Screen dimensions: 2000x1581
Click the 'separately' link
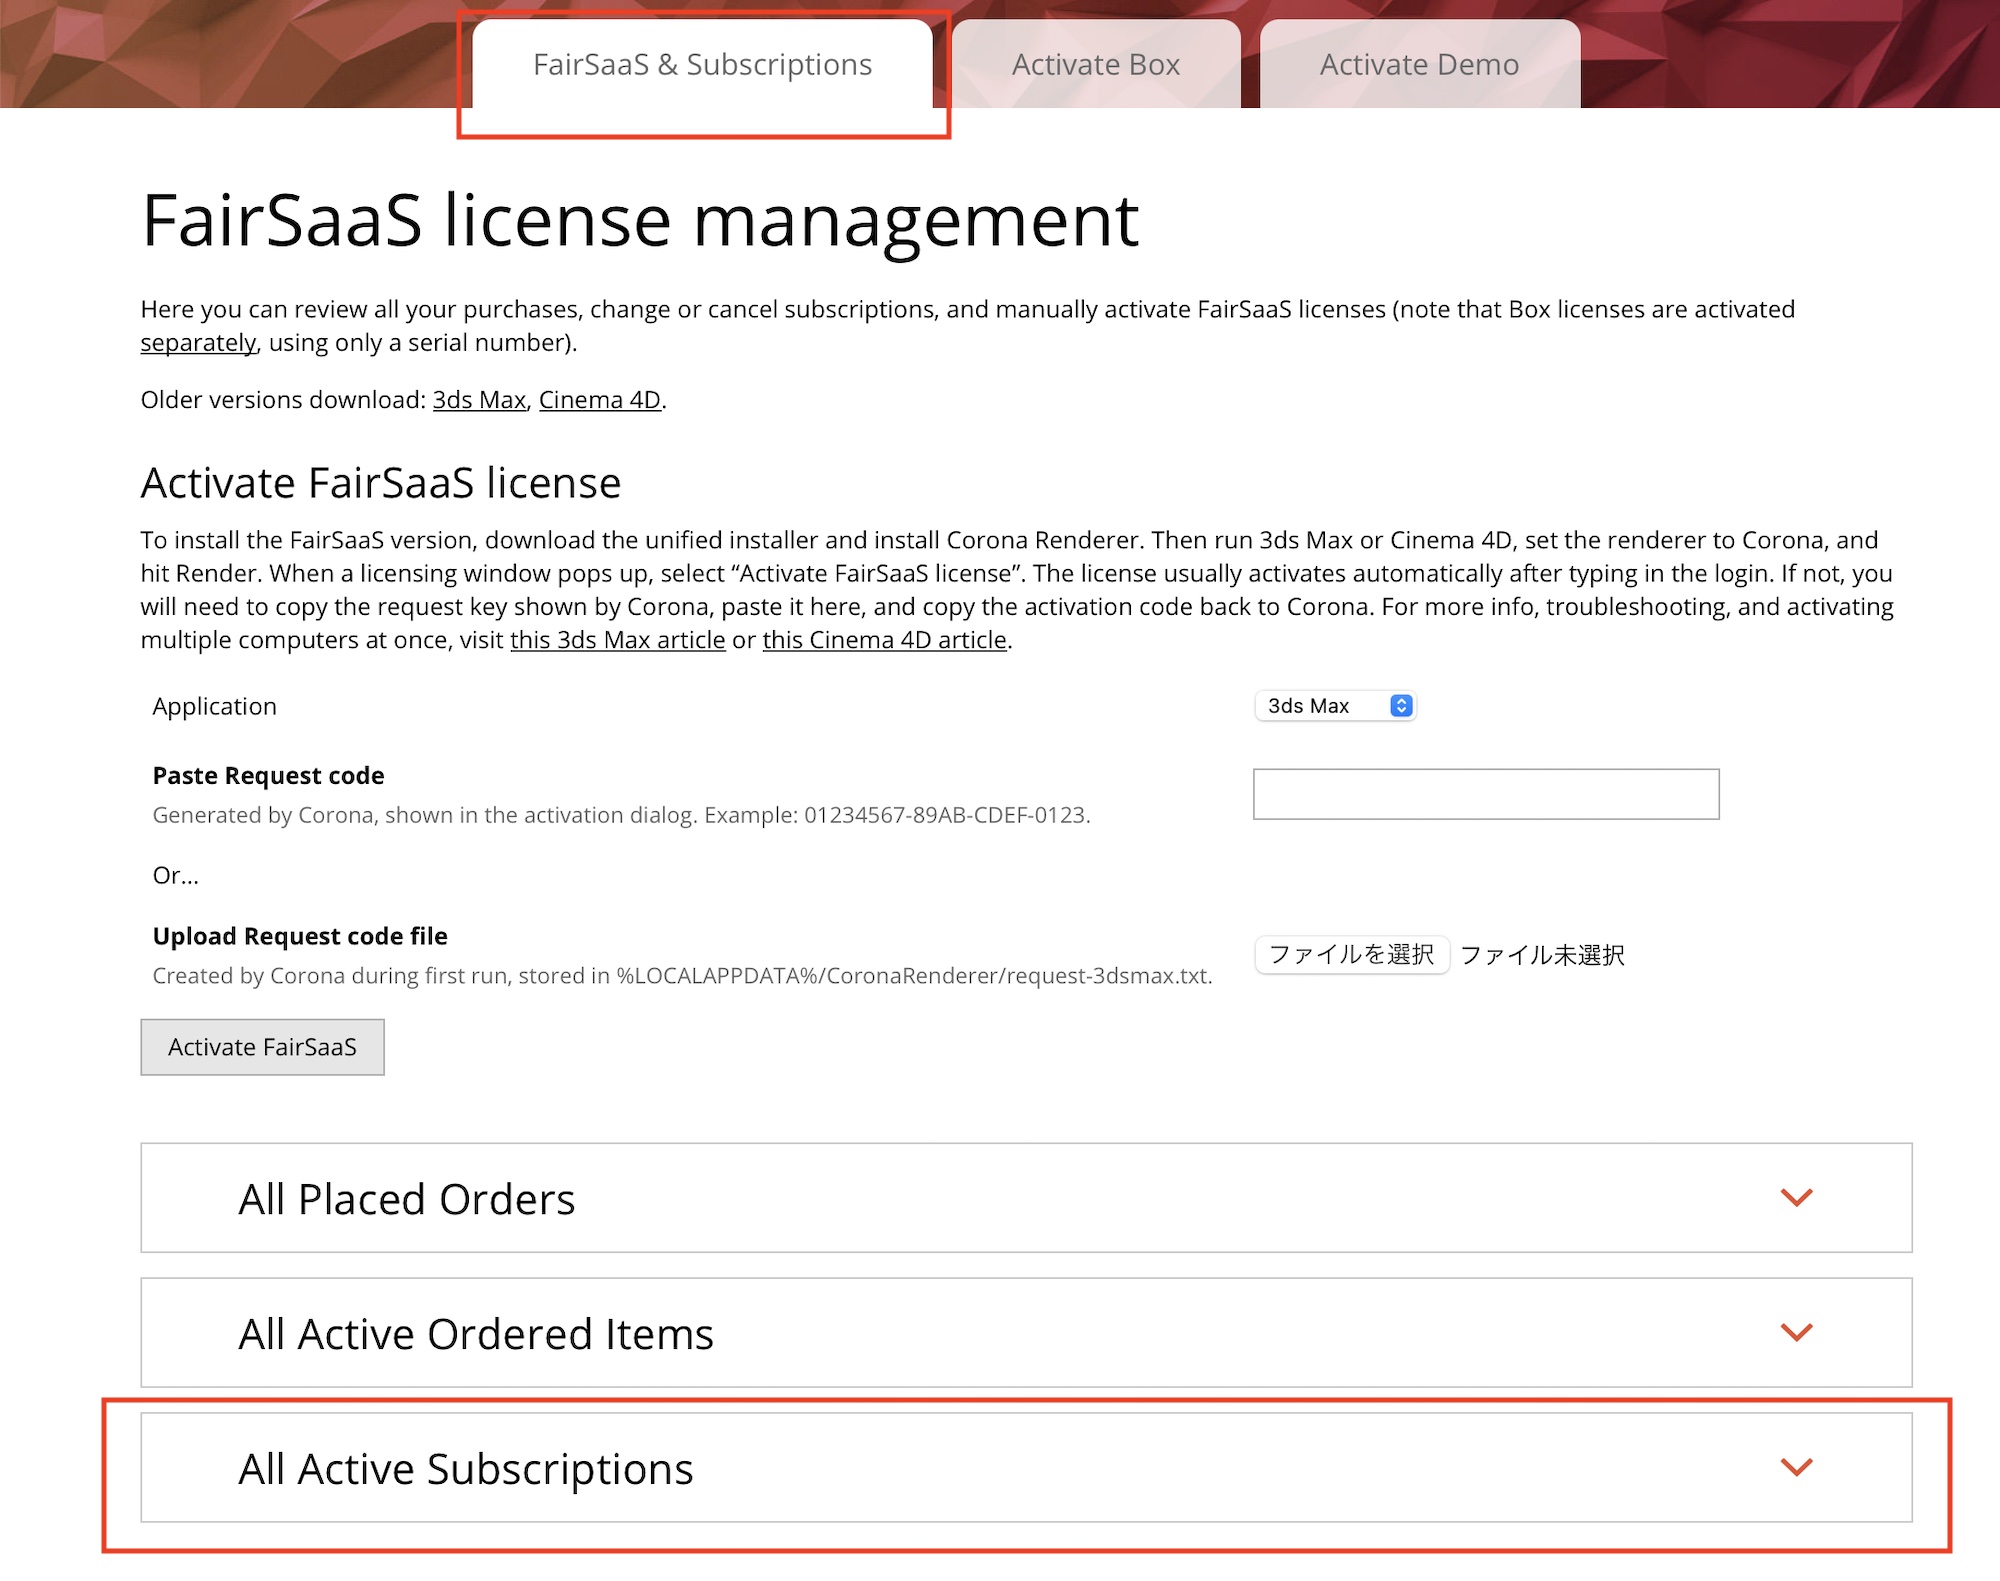[198, 343]
